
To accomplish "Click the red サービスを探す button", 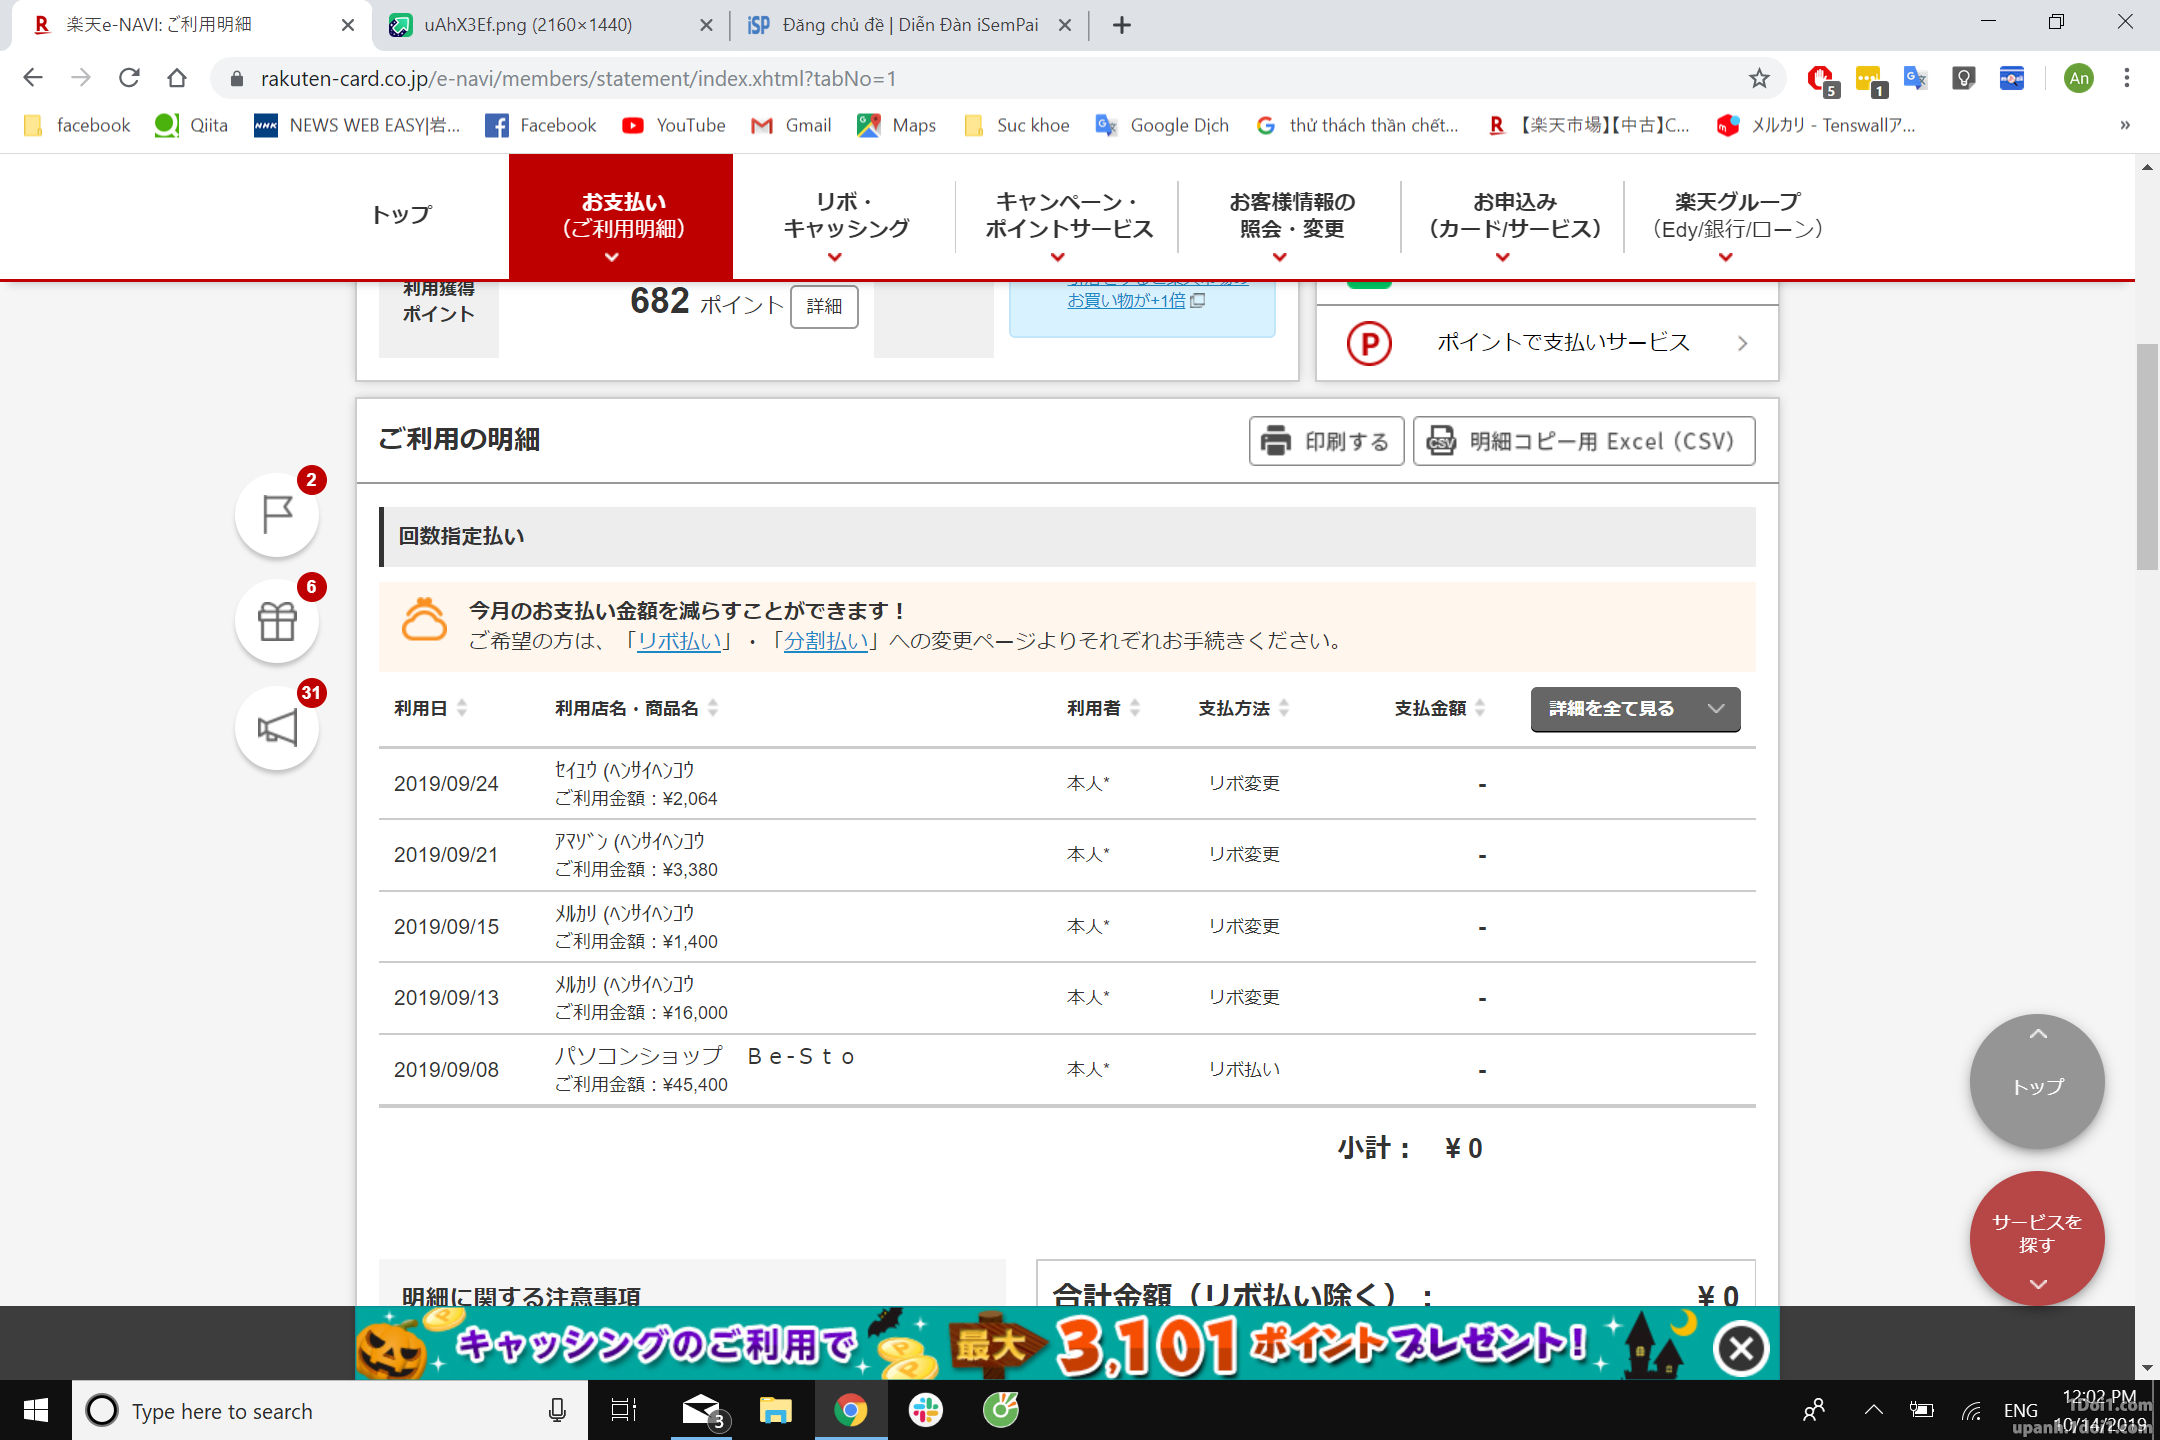I will point(2037,1238).
